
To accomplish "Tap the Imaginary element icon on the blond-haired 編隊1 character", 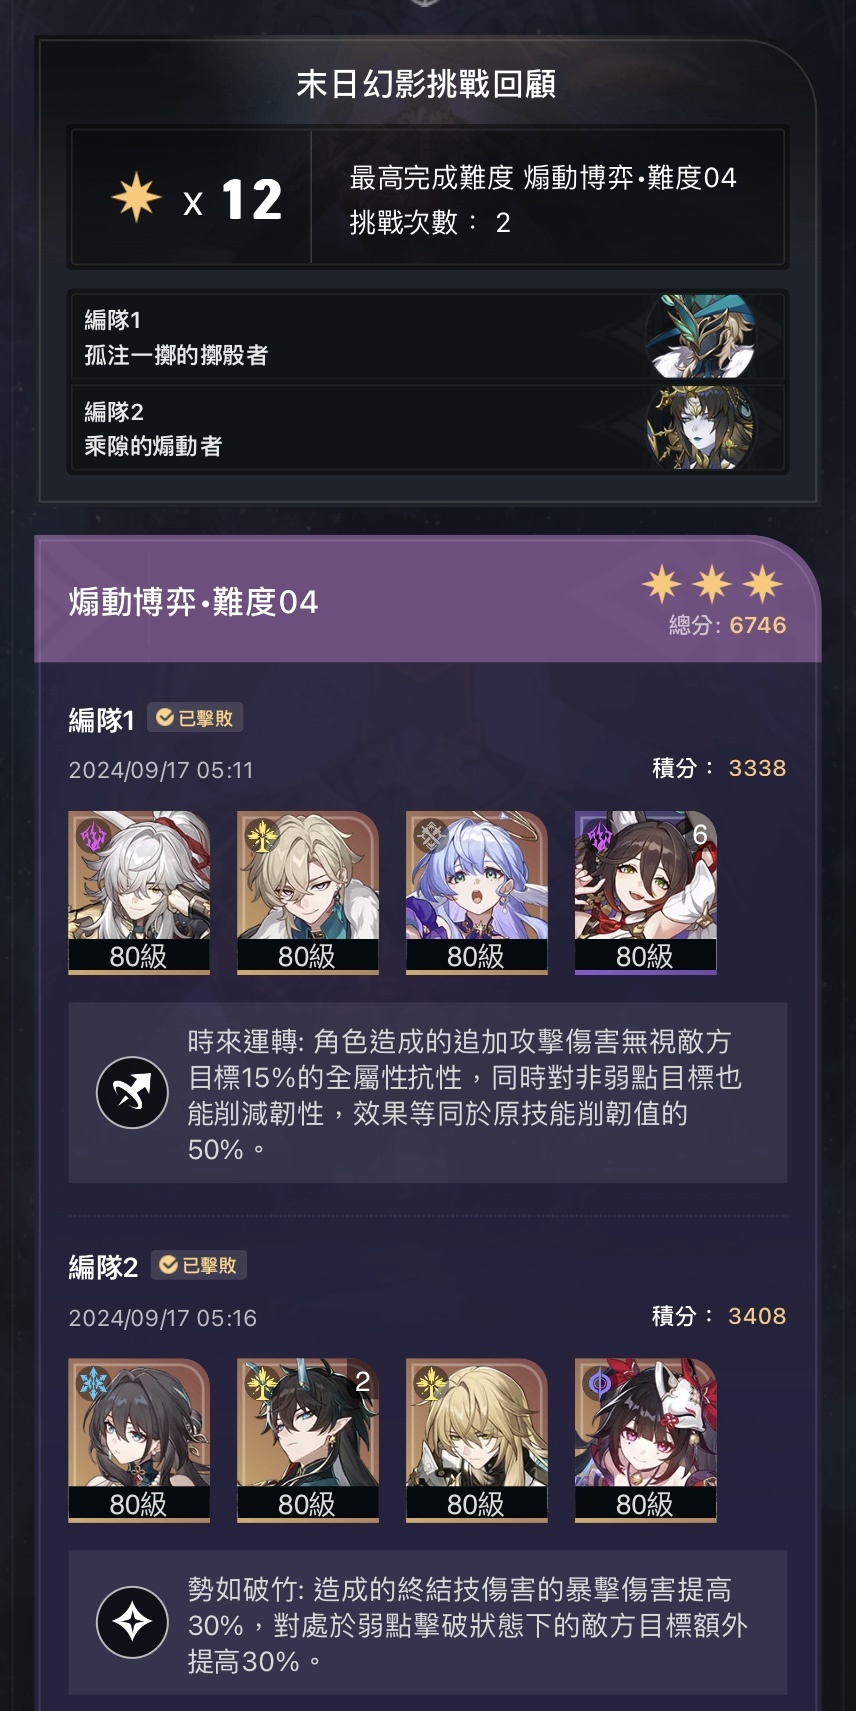I will tap(262, 836).
